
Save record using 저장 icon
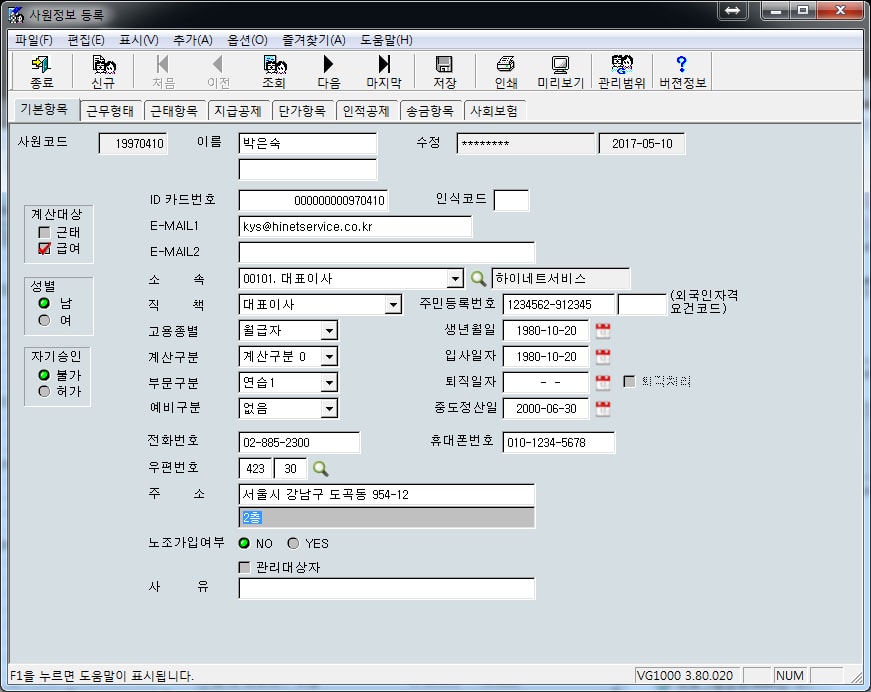pyautogui.click(x=445, y=72)
